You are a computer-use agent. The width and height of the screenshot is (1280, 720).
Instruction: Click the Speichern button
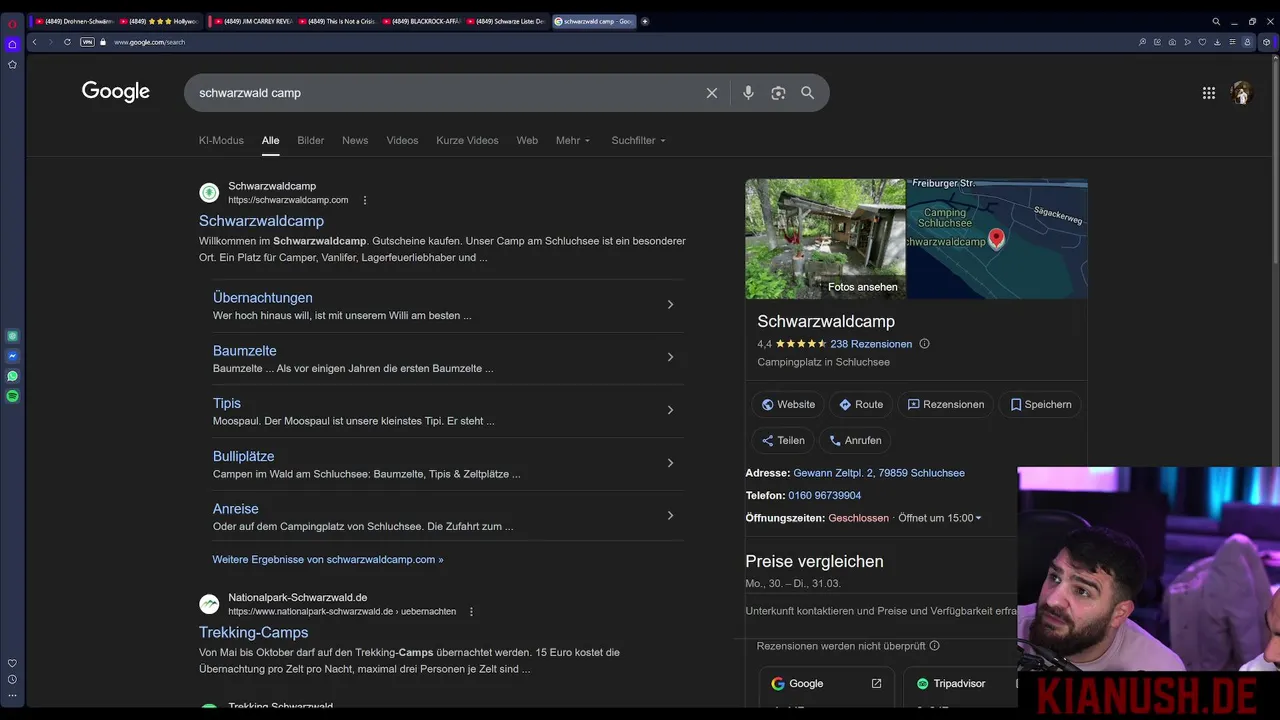click(x=1040, y=404)
